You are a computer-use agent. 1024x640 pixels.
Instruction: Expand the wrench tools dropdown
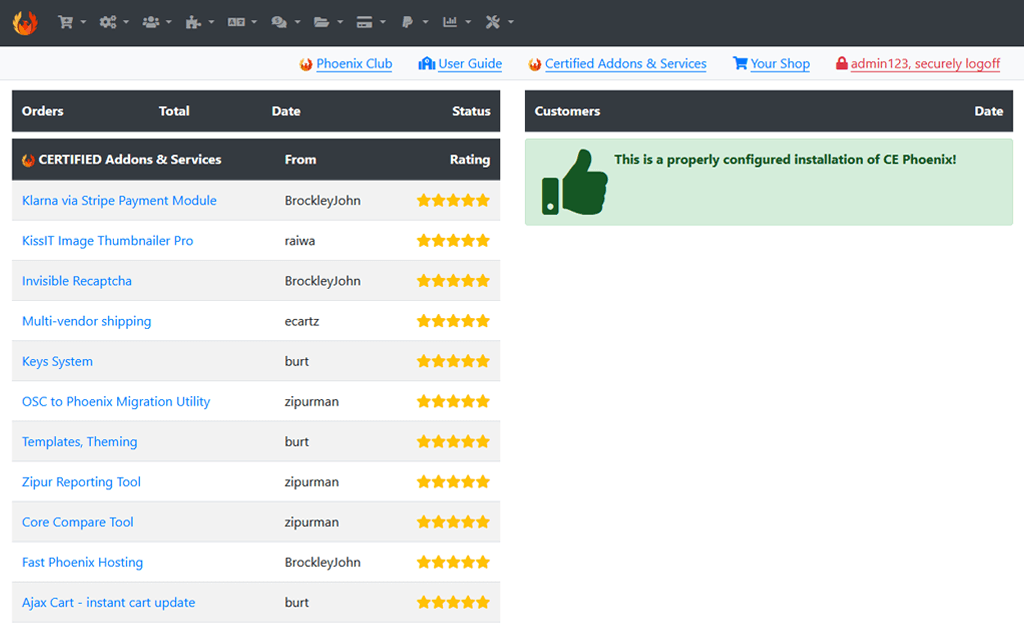click(498, 22)
